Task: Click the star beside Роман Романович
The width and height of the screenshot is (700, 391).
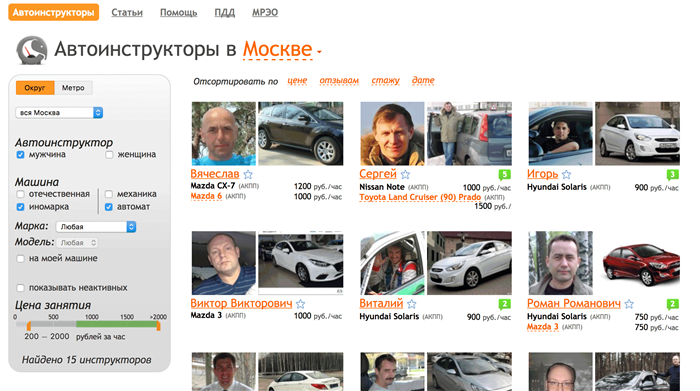Action: coord(629,304)
